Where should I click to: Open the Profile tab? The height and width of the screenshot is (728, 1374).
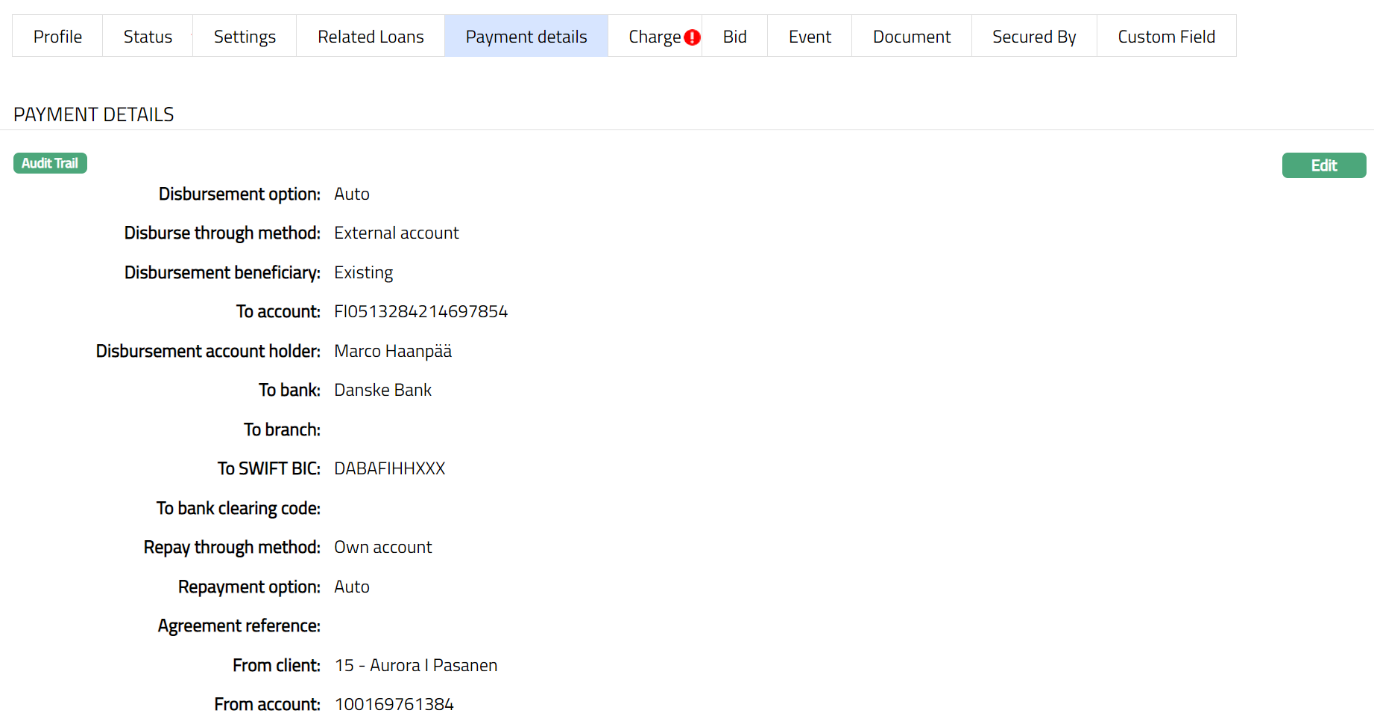[58, 37]
